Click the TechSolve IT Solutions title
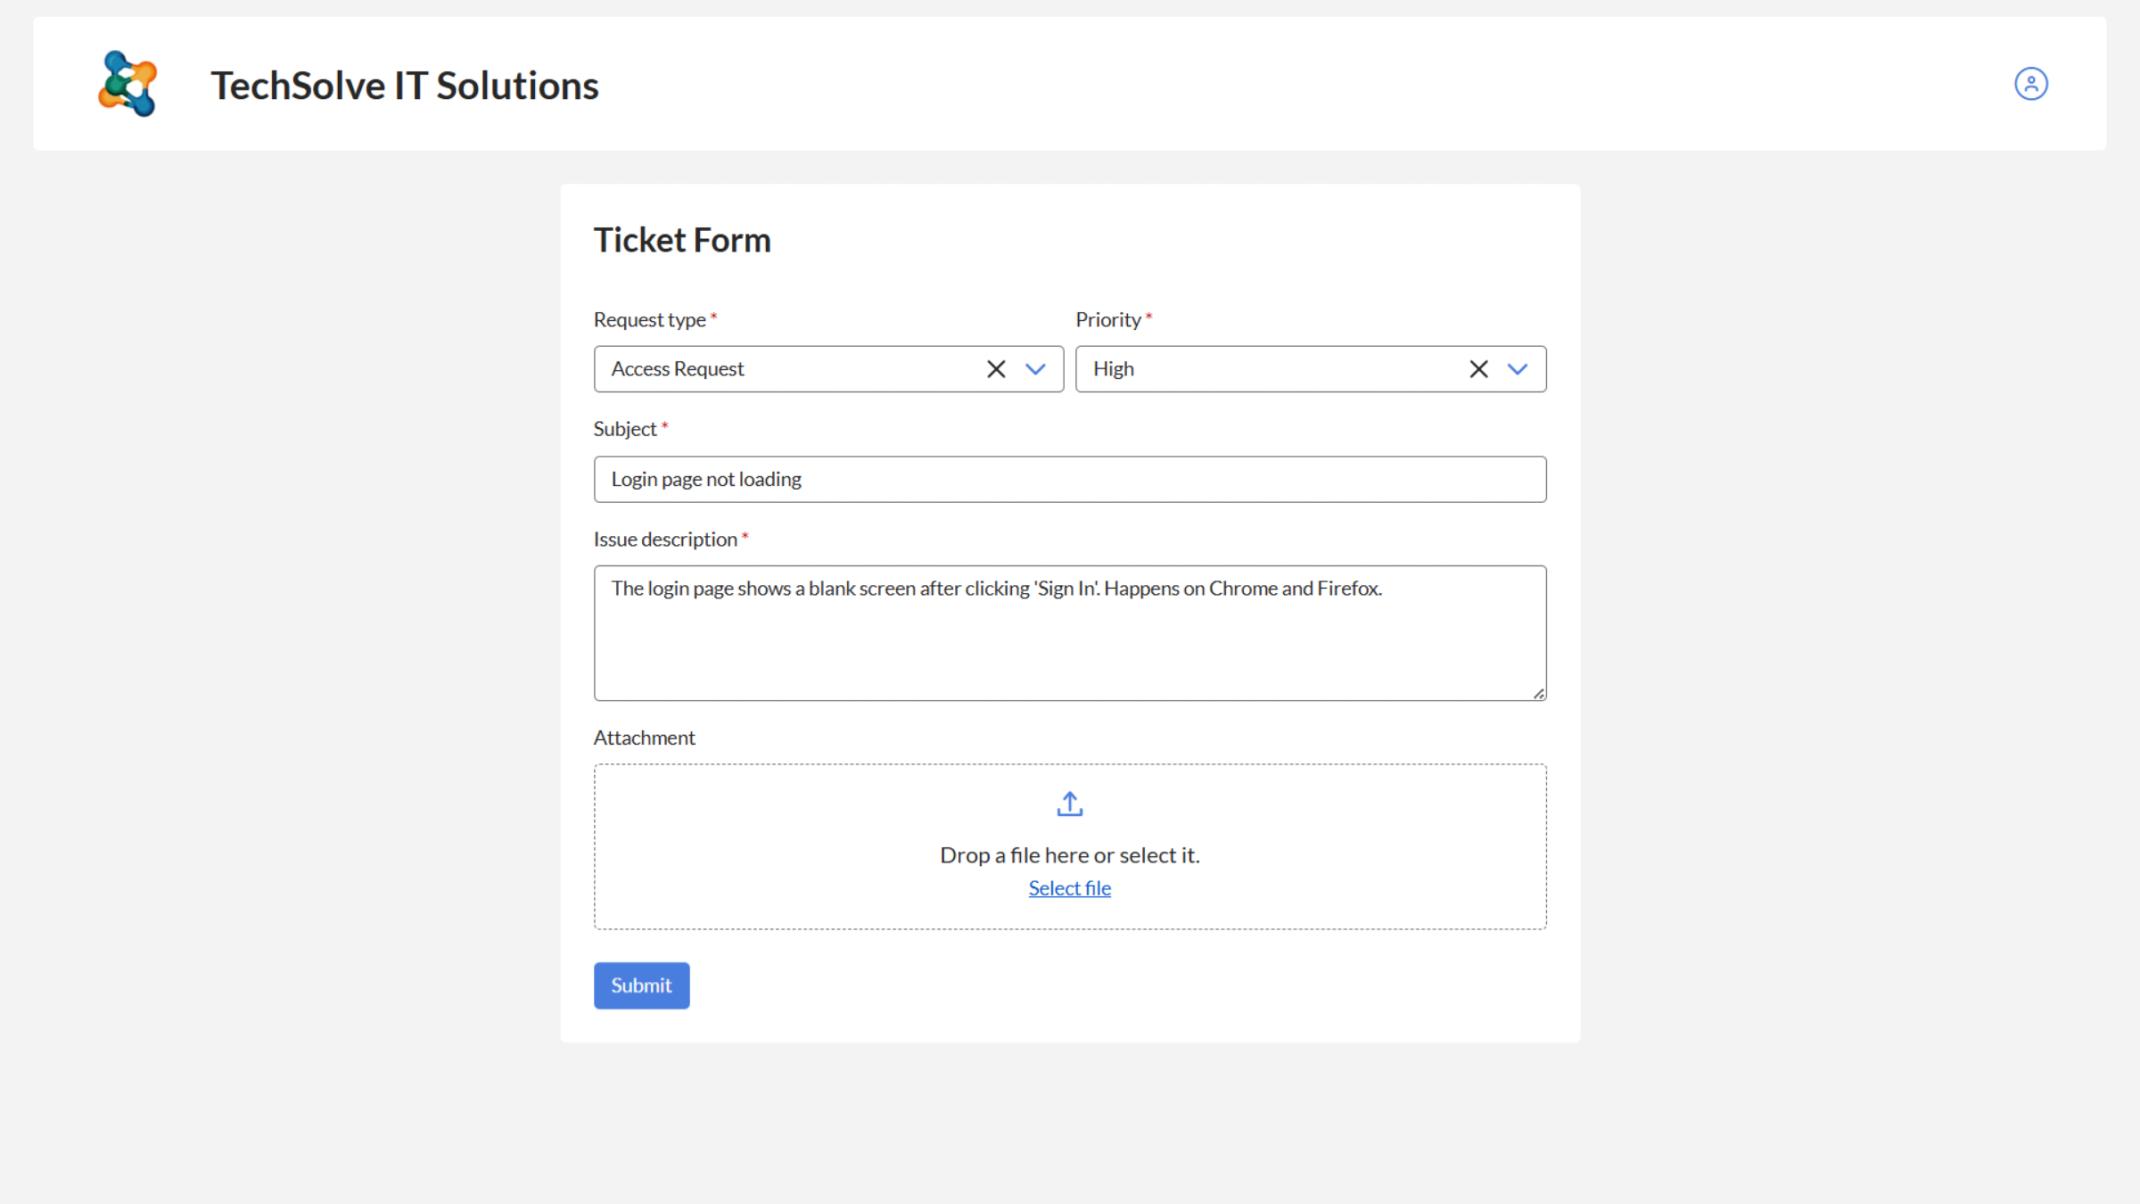Viewport: 2140px width, 1204px height. (404, 85)
